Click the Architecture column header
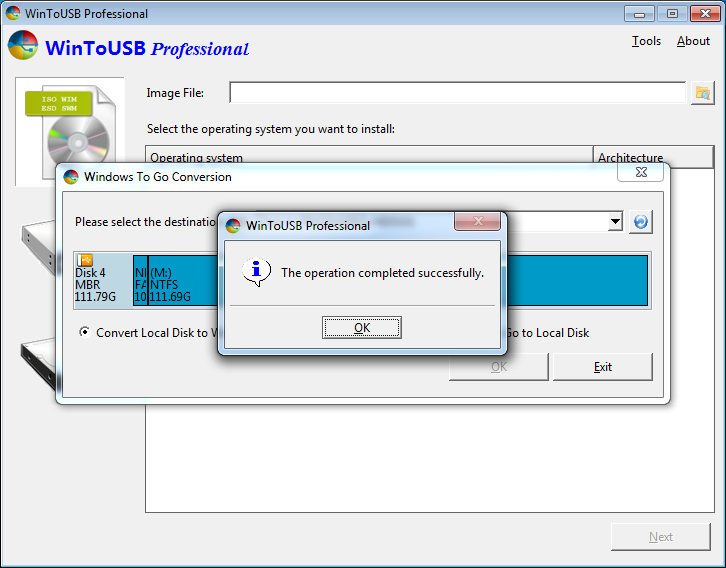726x568 pixels. 653,157
